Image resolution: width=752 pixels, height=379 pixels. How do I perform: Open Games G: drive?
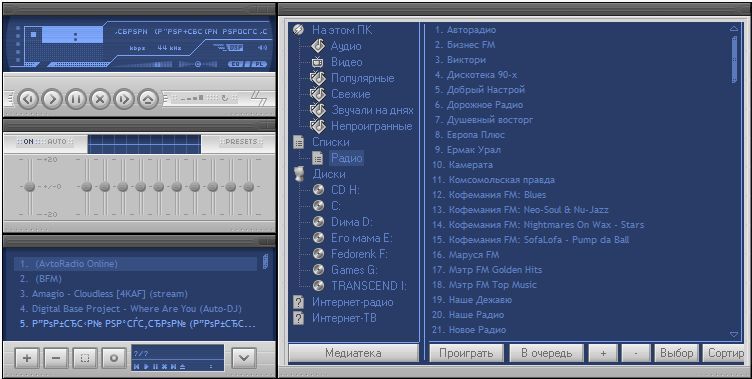pos(354,270)
